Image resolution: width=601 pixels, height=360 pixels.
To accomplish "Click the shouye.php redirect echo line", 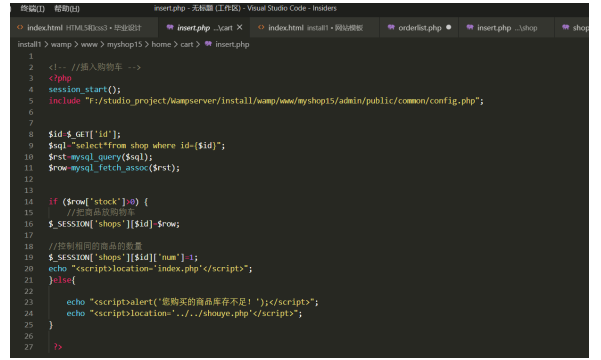I will click(184, 314).
